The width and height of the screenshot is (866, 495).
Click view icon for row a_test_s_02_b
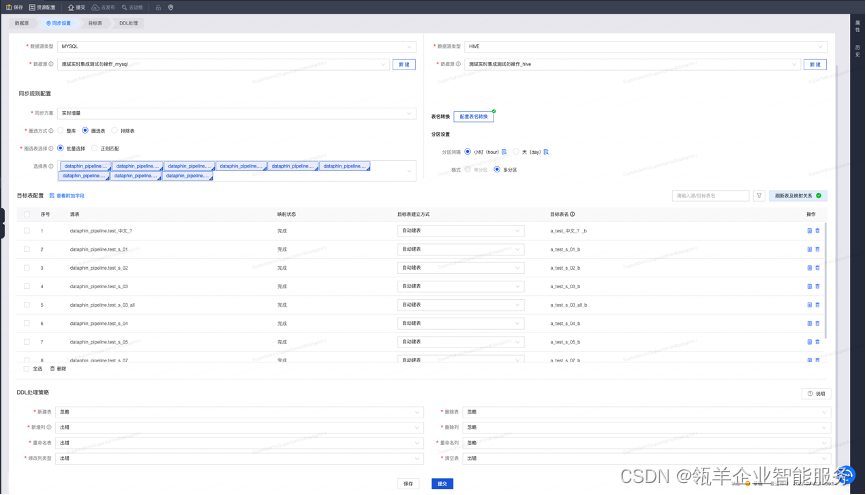[x=810, y=267]
